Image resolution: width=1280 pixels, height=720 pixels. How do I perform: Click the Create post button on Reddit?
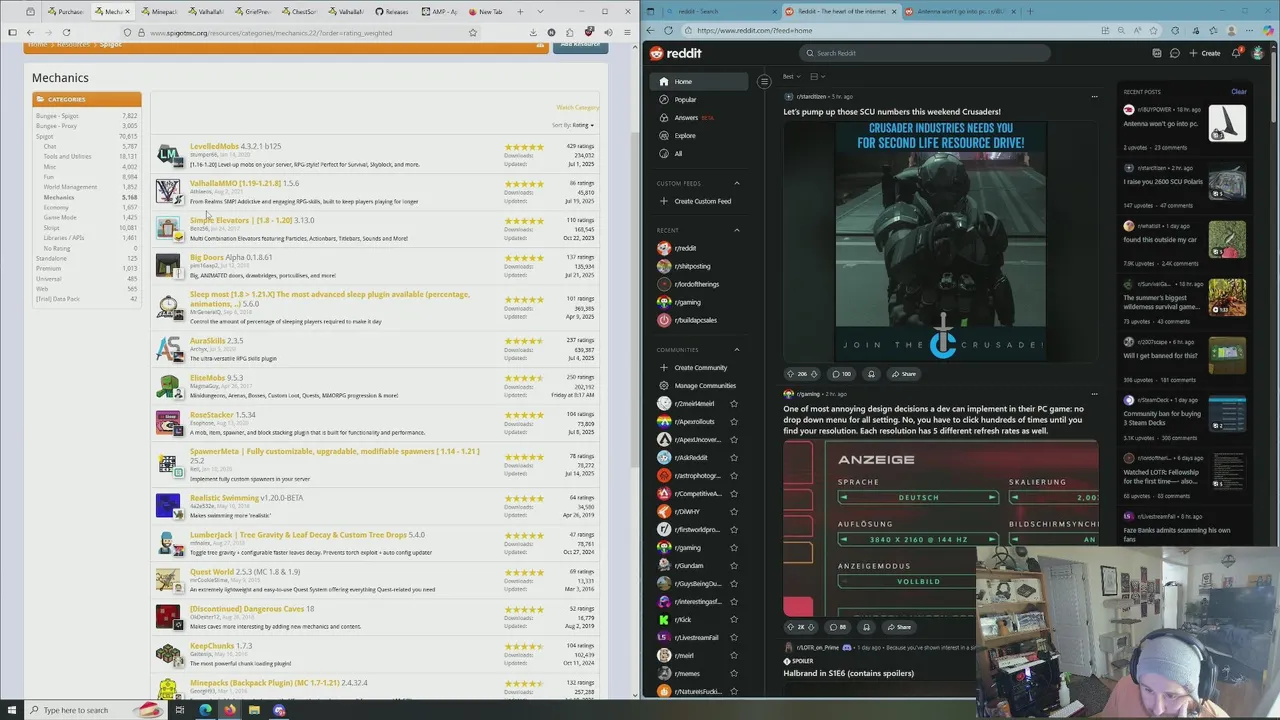[x=1205, y=53]
